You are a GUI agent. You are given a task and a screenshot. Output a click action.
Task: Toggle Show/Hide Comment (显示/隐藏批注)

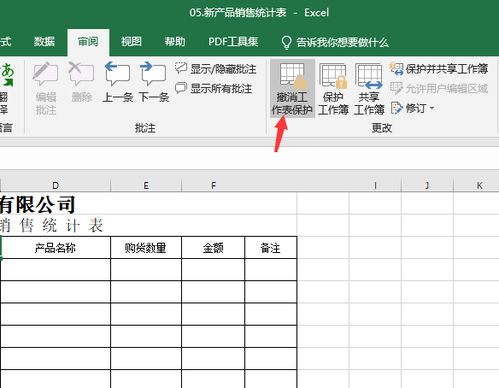coord(216,69)
